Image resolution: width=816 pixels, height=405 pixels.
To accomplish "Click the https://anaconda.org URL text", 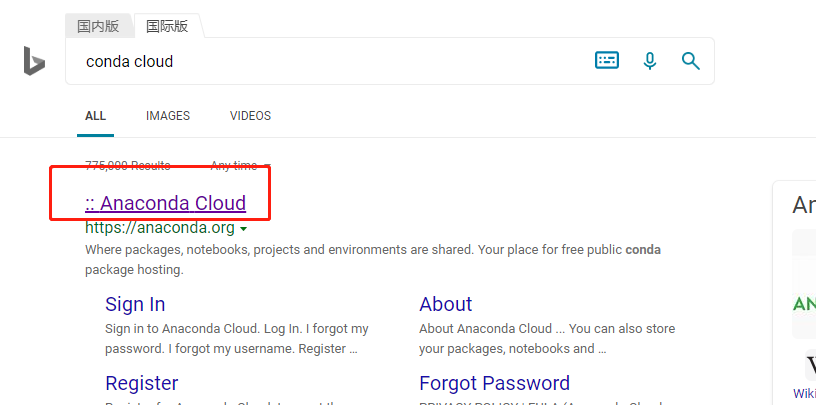I will [160, 228].
